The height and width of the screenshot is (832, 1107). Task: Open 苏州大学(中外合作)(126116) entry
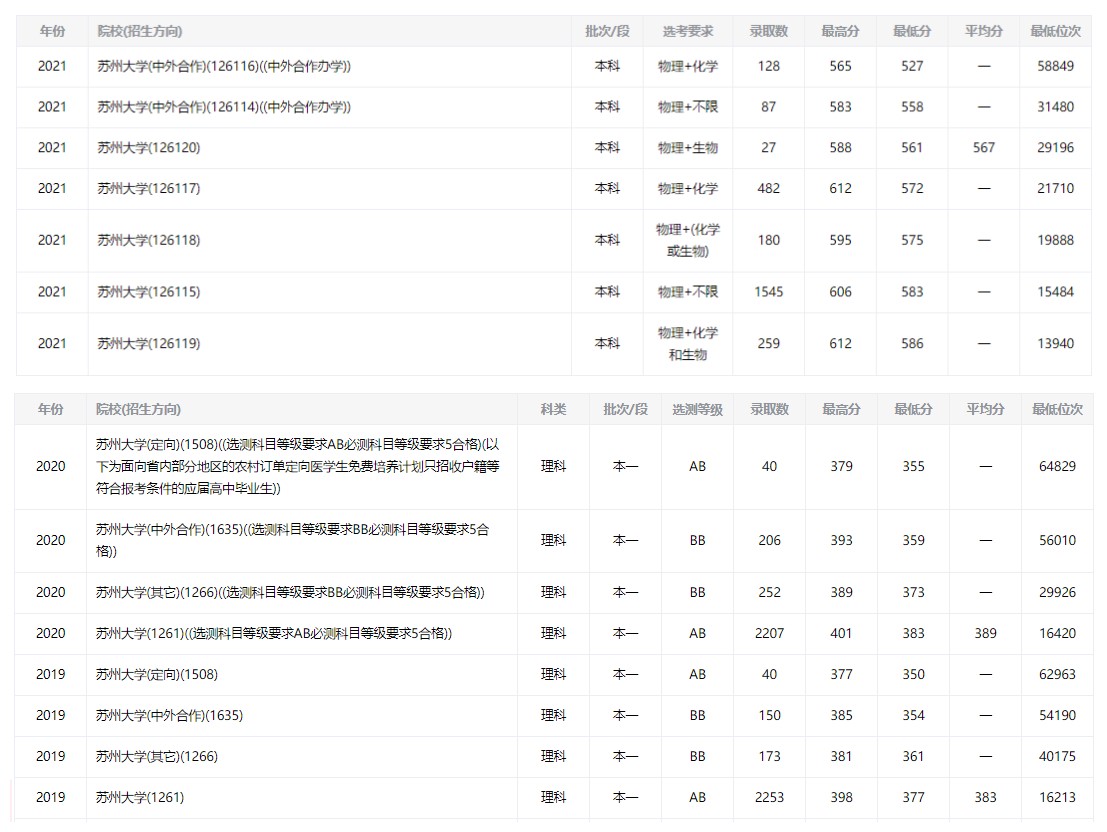224,66
